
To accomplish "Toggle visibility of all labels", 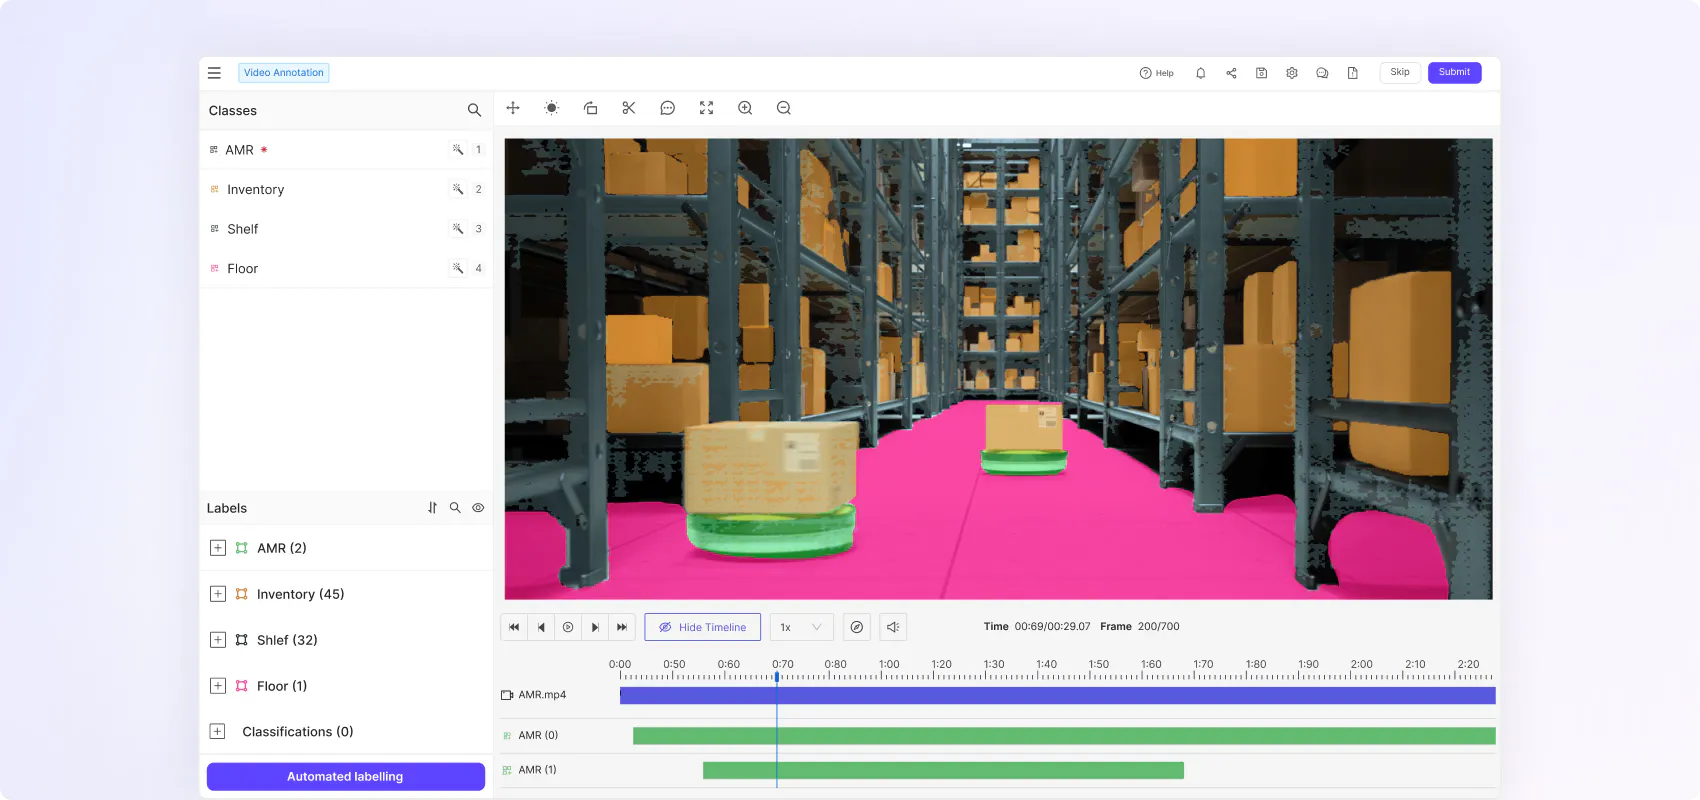I will 478,508.
